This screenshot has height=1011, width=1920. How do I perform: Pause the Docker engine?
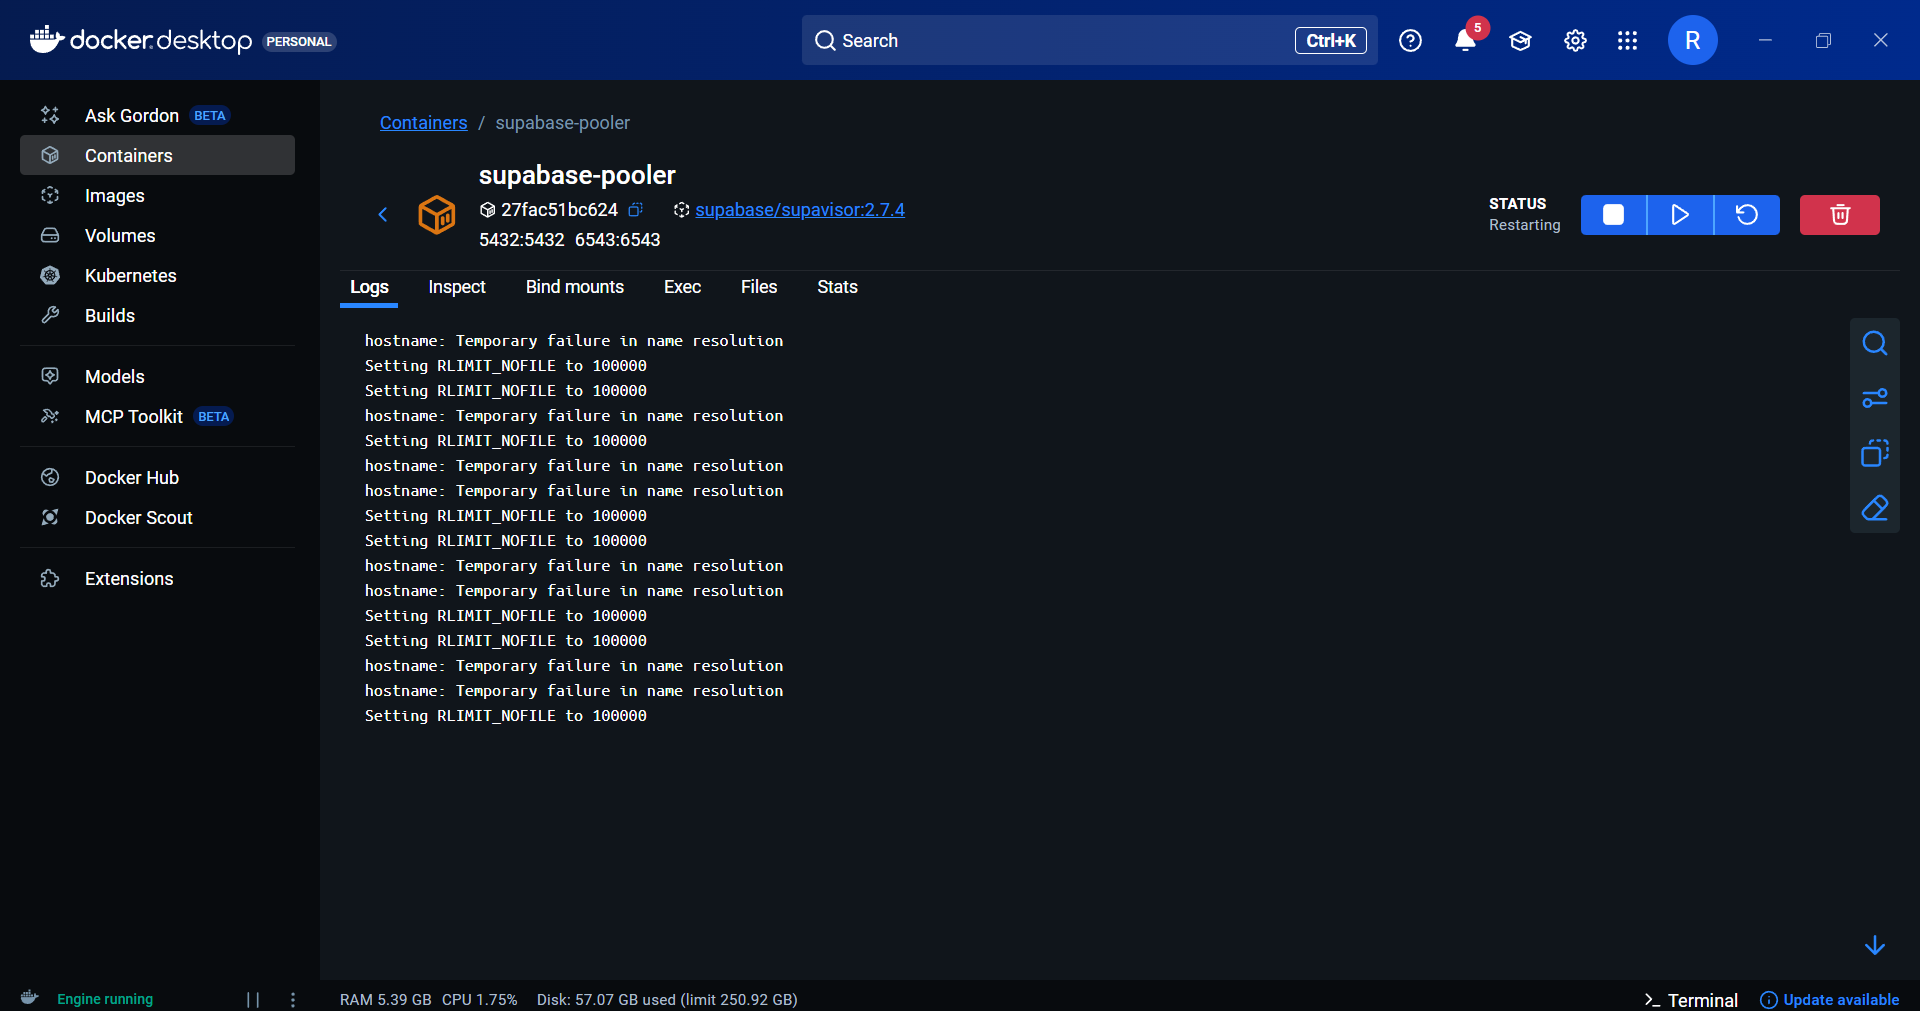pyautogui.click(x=251, y=999)
